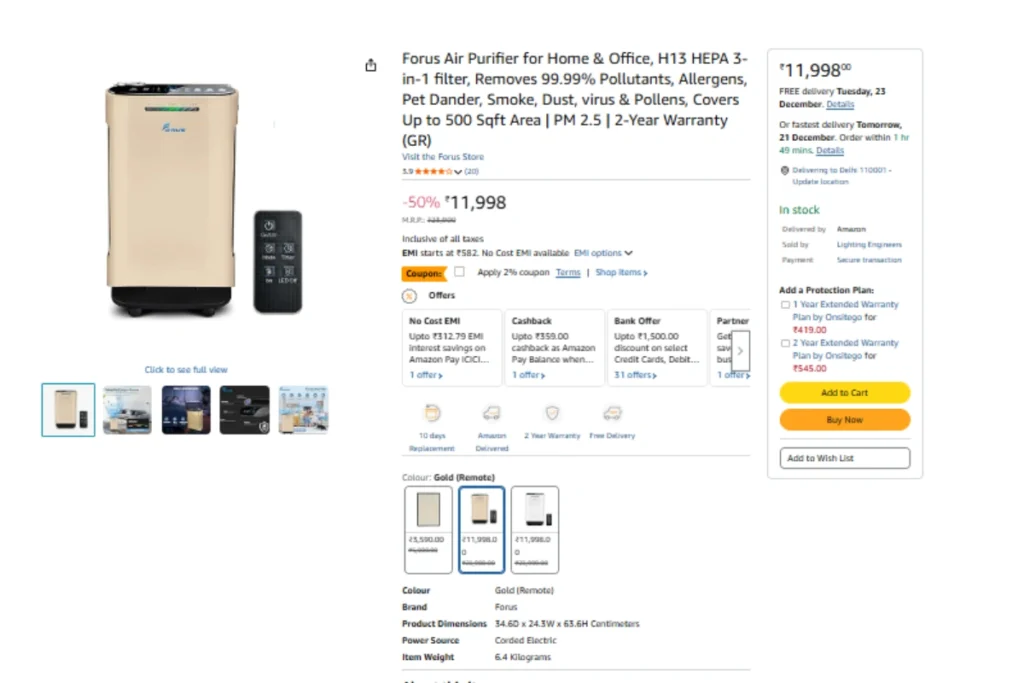Open the Cashback offer card
The width and height of the screenshot is (1024, 683).
(x=554, y=347)
